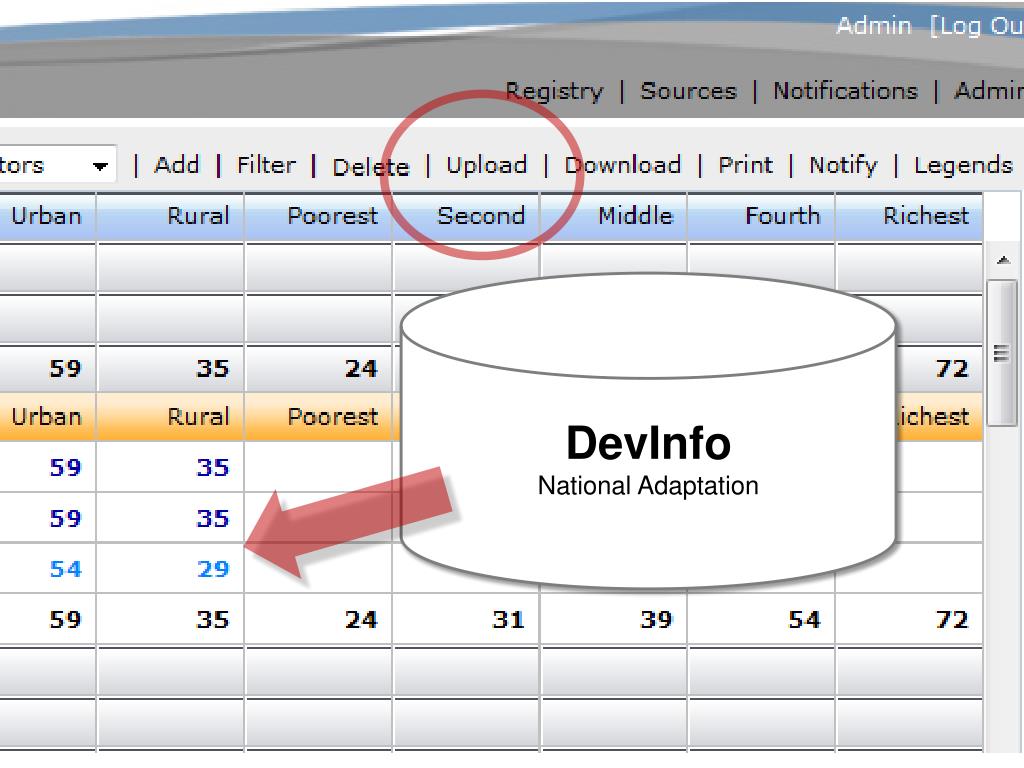Click the Upload toolbar link
1024x768 pixels.
tap(487, 165)
